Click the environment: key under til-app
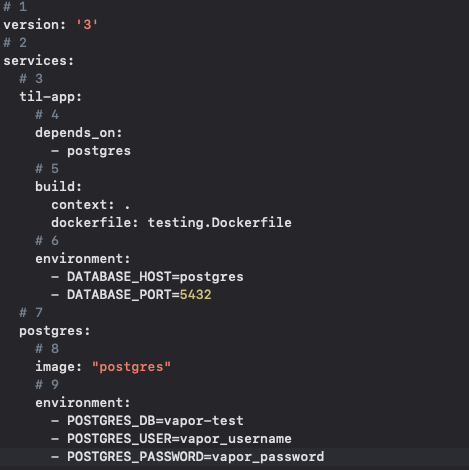Viewport: 469px width, 470px height. click(x=83, y=259)
